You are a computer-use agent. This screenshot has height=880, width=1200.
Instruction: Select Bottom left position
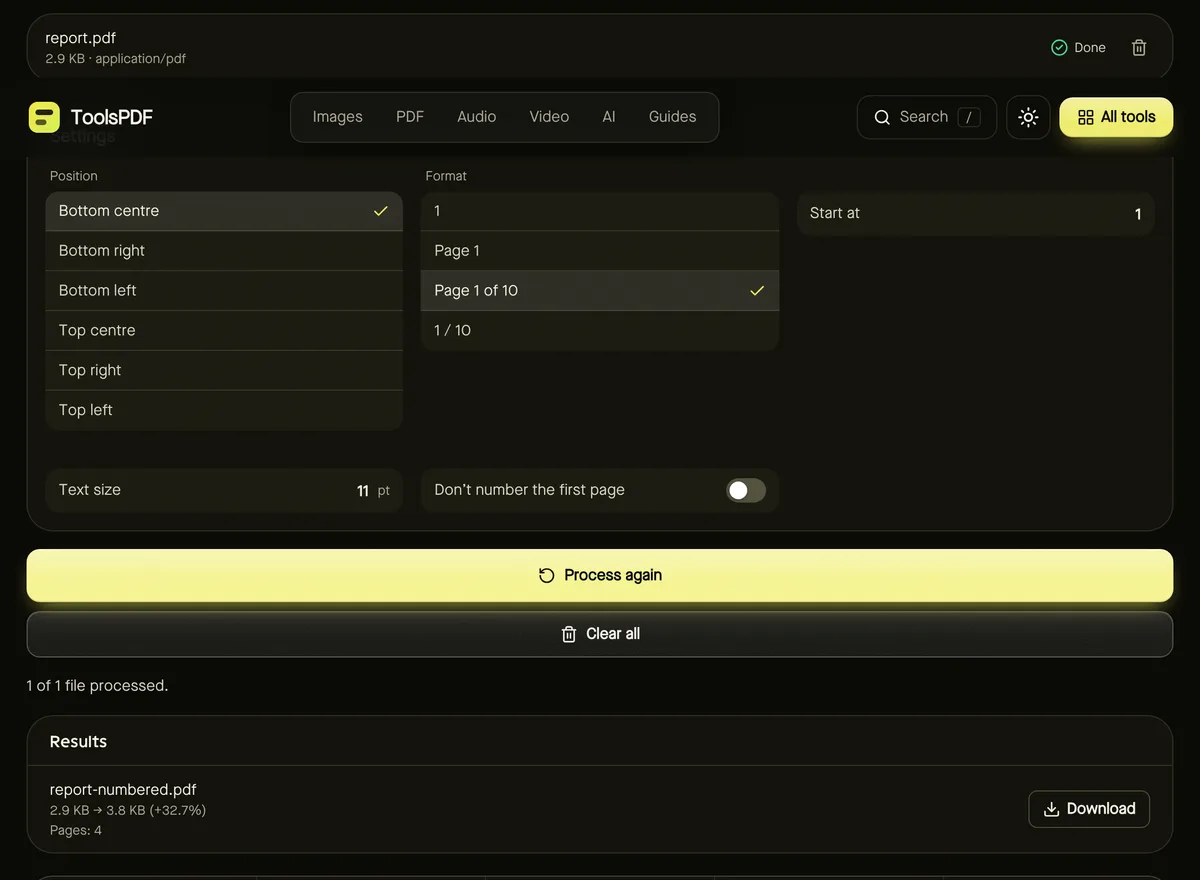(x=224, y=291)
